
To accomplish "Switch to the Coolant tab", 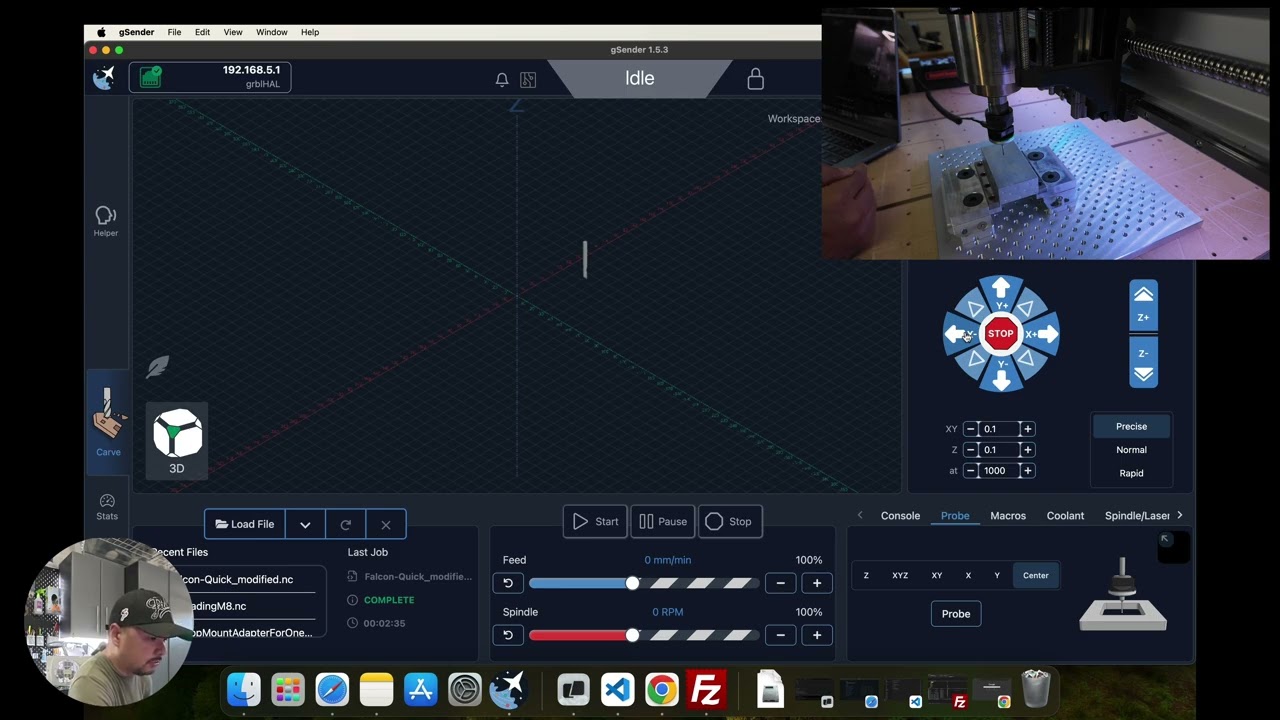I will click(x=1065, y=516).
